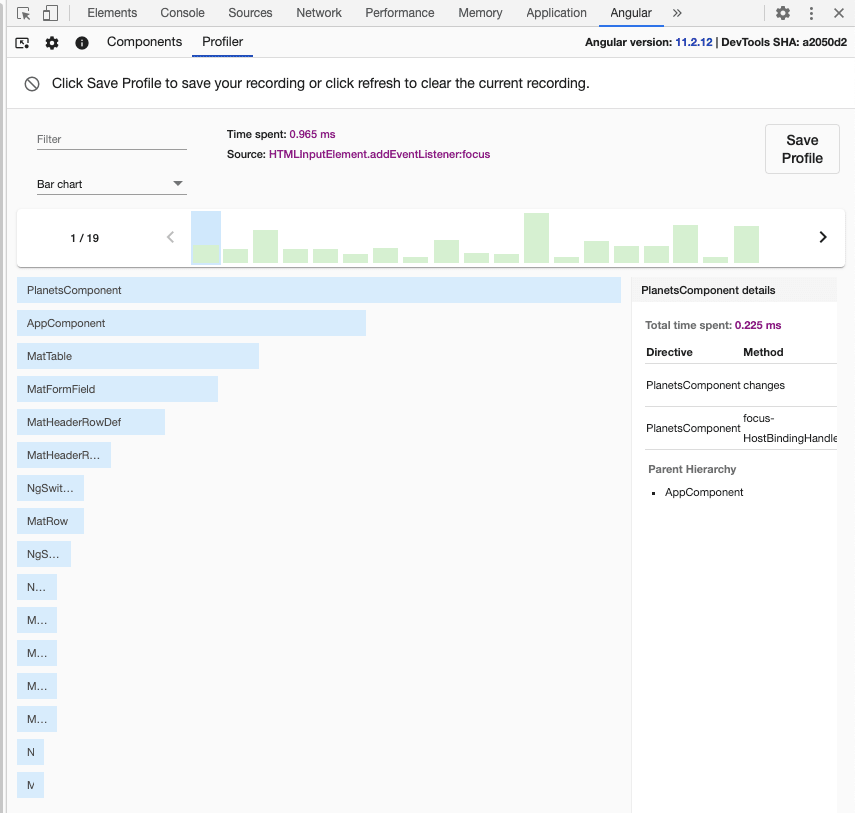Image resolution: width=855 pixels, height=813 pixels.
Task: Go to the previous frame arrow
Action: tap(171, 237)
